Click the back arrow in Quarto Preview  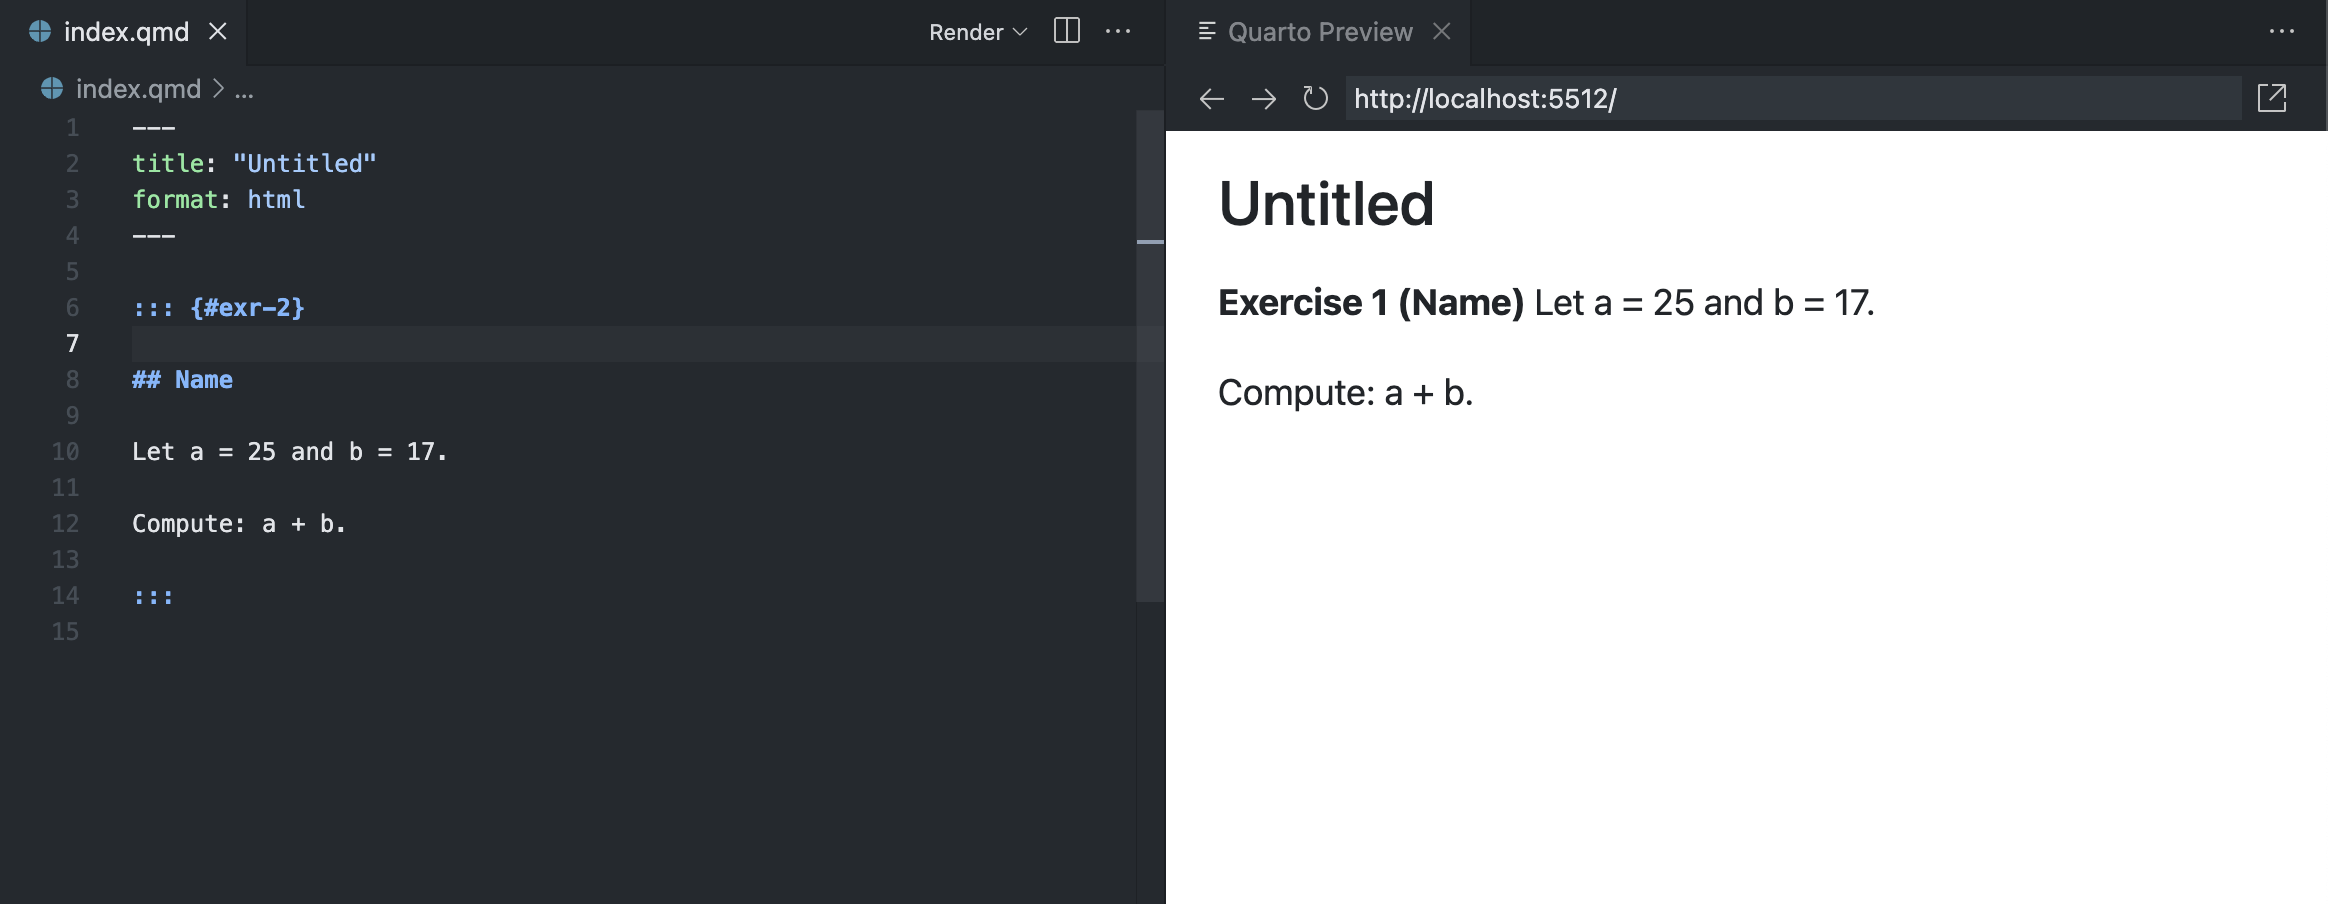click(x=1212, y=98)
